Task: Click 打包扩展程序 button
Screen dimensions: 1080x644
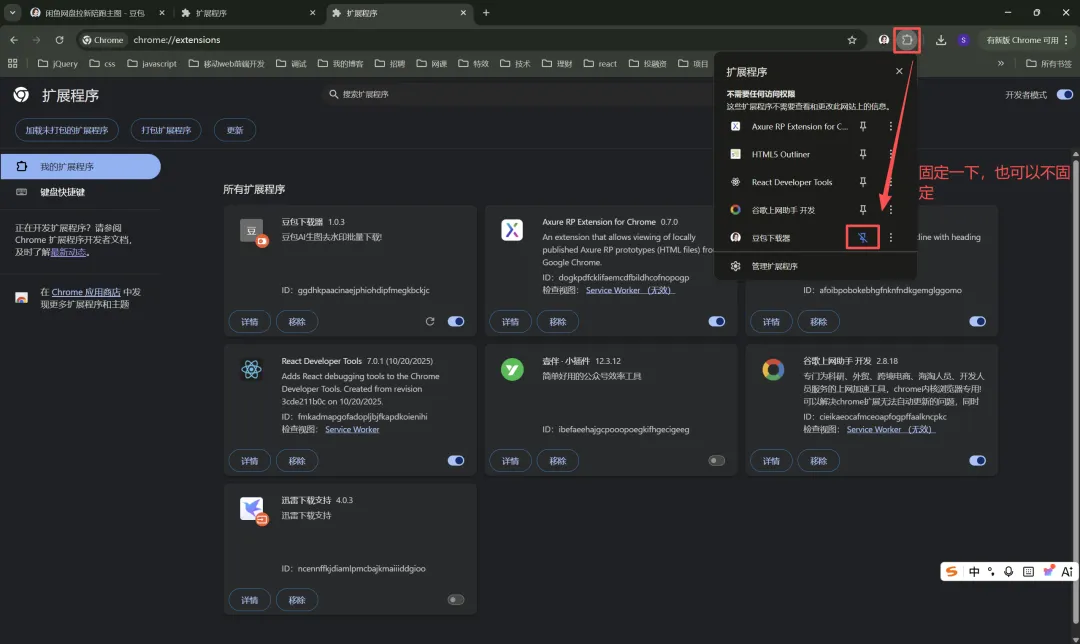Action: 166,130
